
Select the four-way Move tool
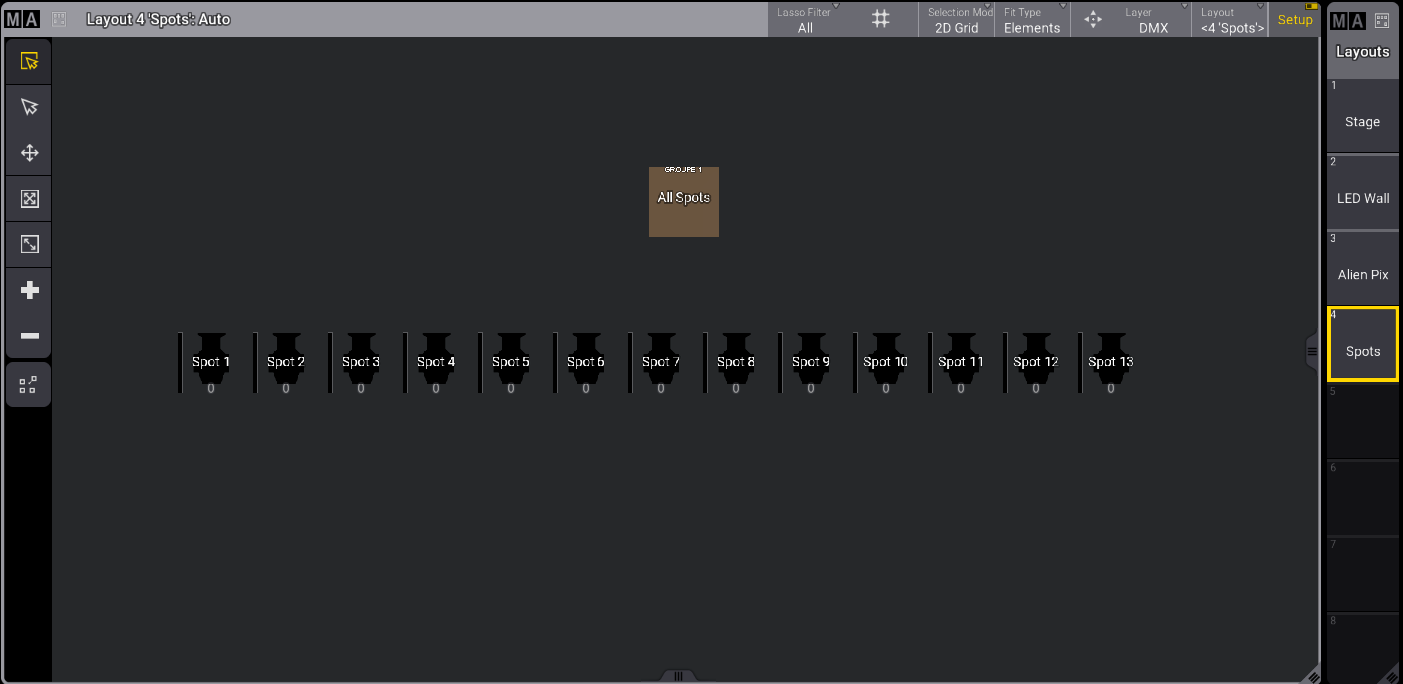click(x=29, y=153)
